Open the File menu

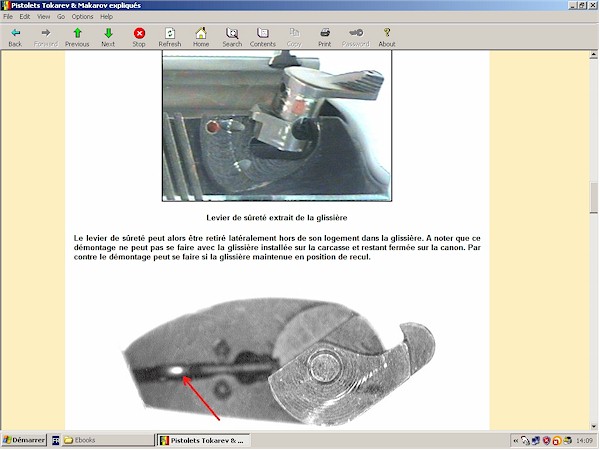pyautogui.click(x=8, y=16)
